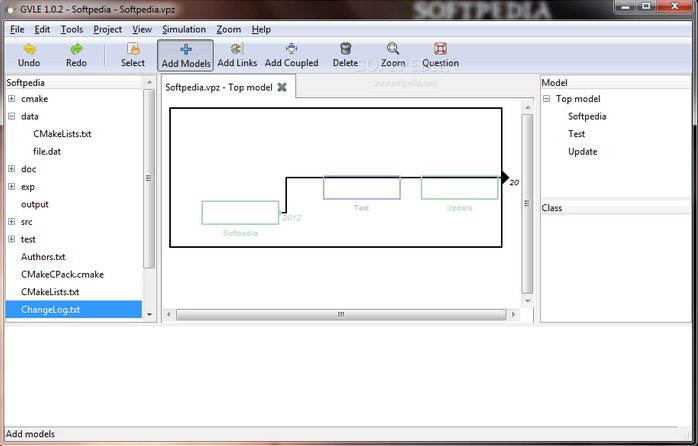Select the Delete trash tool

pos(345,49)
